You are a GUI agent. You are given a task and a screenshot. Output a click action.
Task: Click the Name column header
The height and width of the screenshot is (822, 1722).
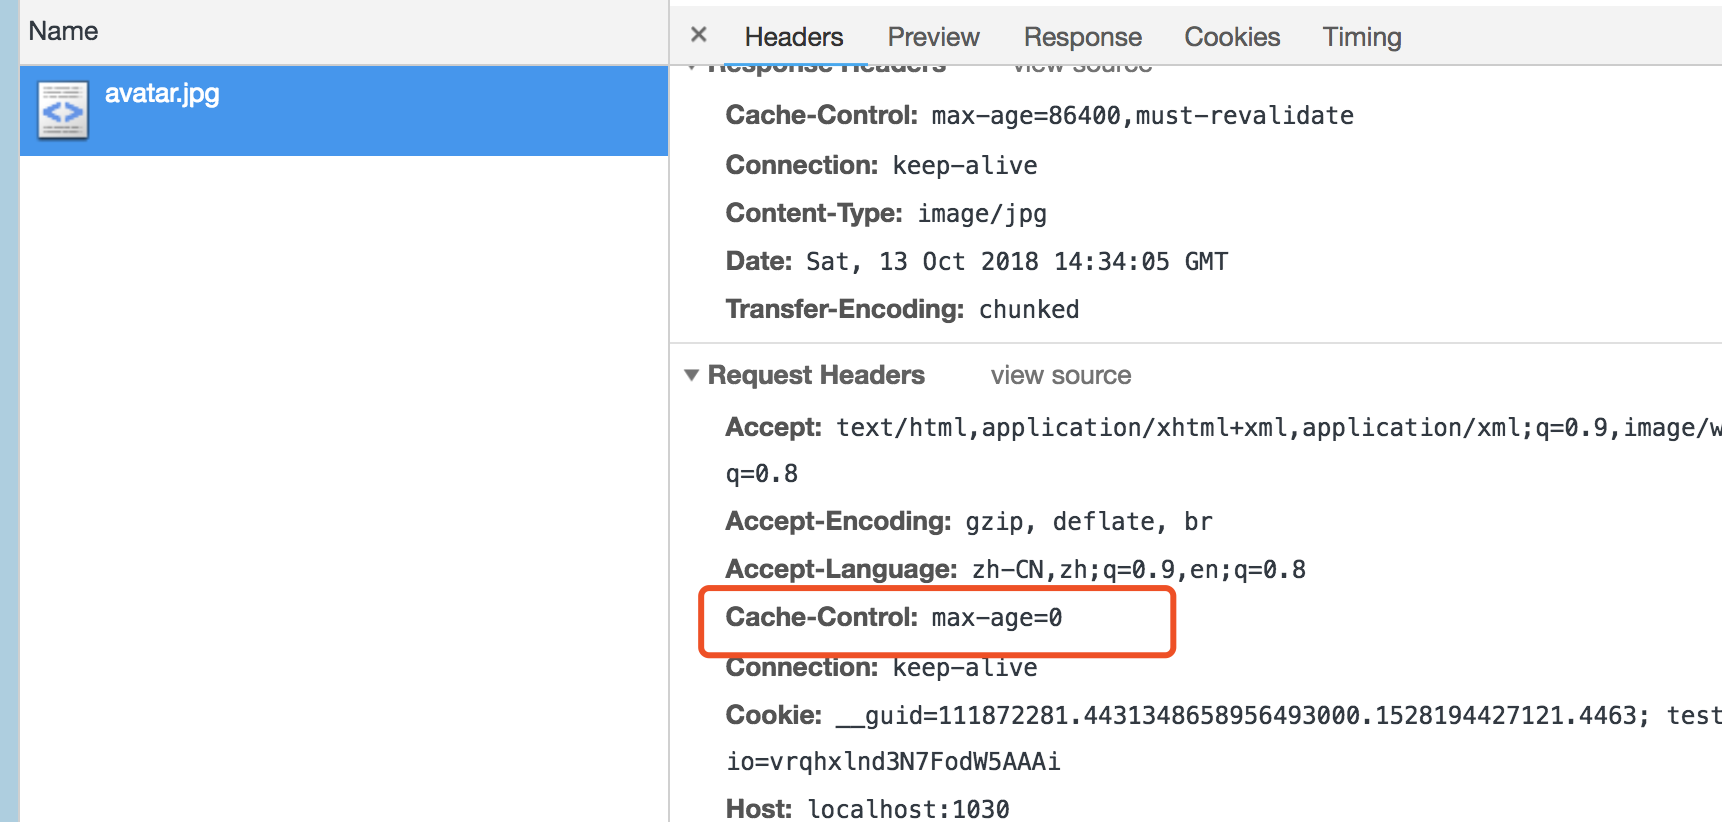63,31
